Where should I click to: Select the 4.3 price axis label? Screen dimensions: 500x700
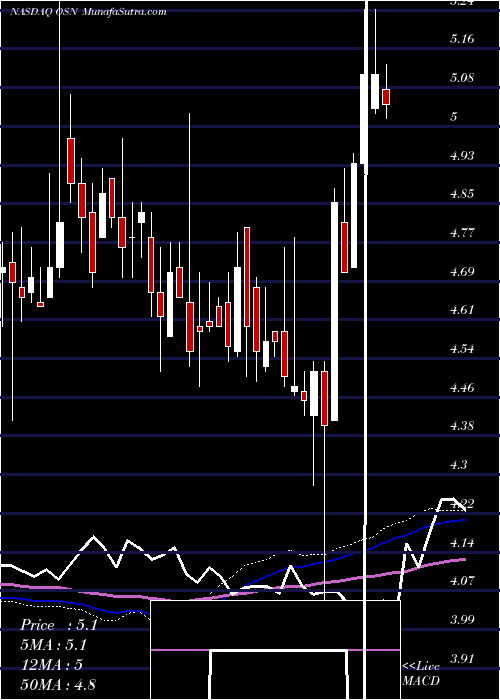[458, 465]
